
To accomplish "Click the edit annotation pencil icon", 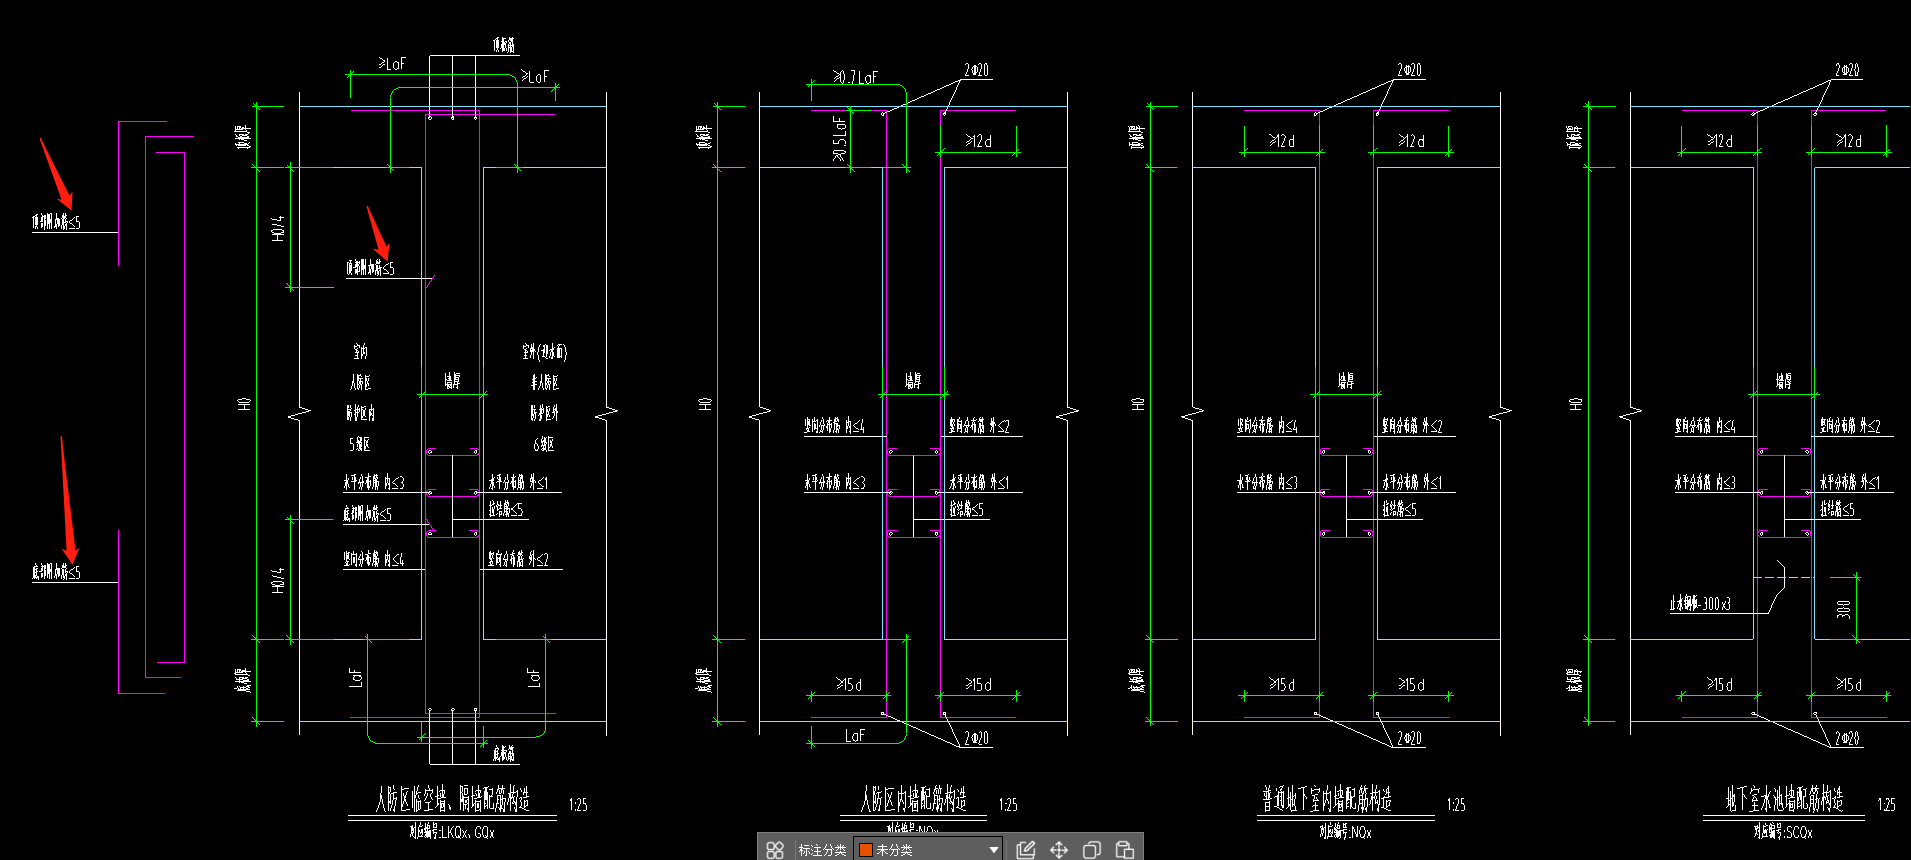I will pyautogui.click(x=1026, y=850).
